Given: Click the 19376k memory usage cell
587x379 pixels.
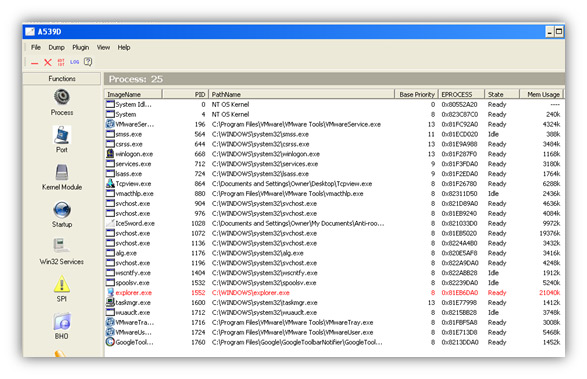Looking at the screenshot, I should (x=550, y=233).
